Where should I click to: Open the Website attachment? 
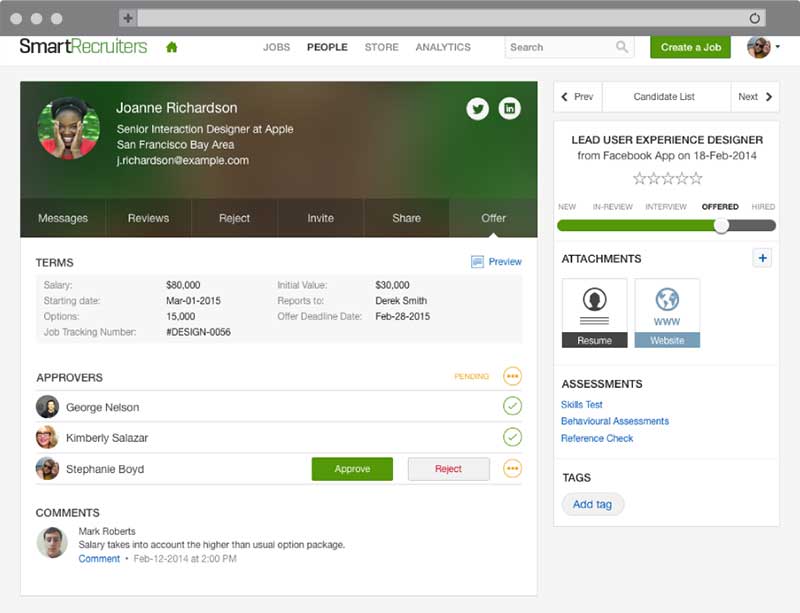point(667,313)
